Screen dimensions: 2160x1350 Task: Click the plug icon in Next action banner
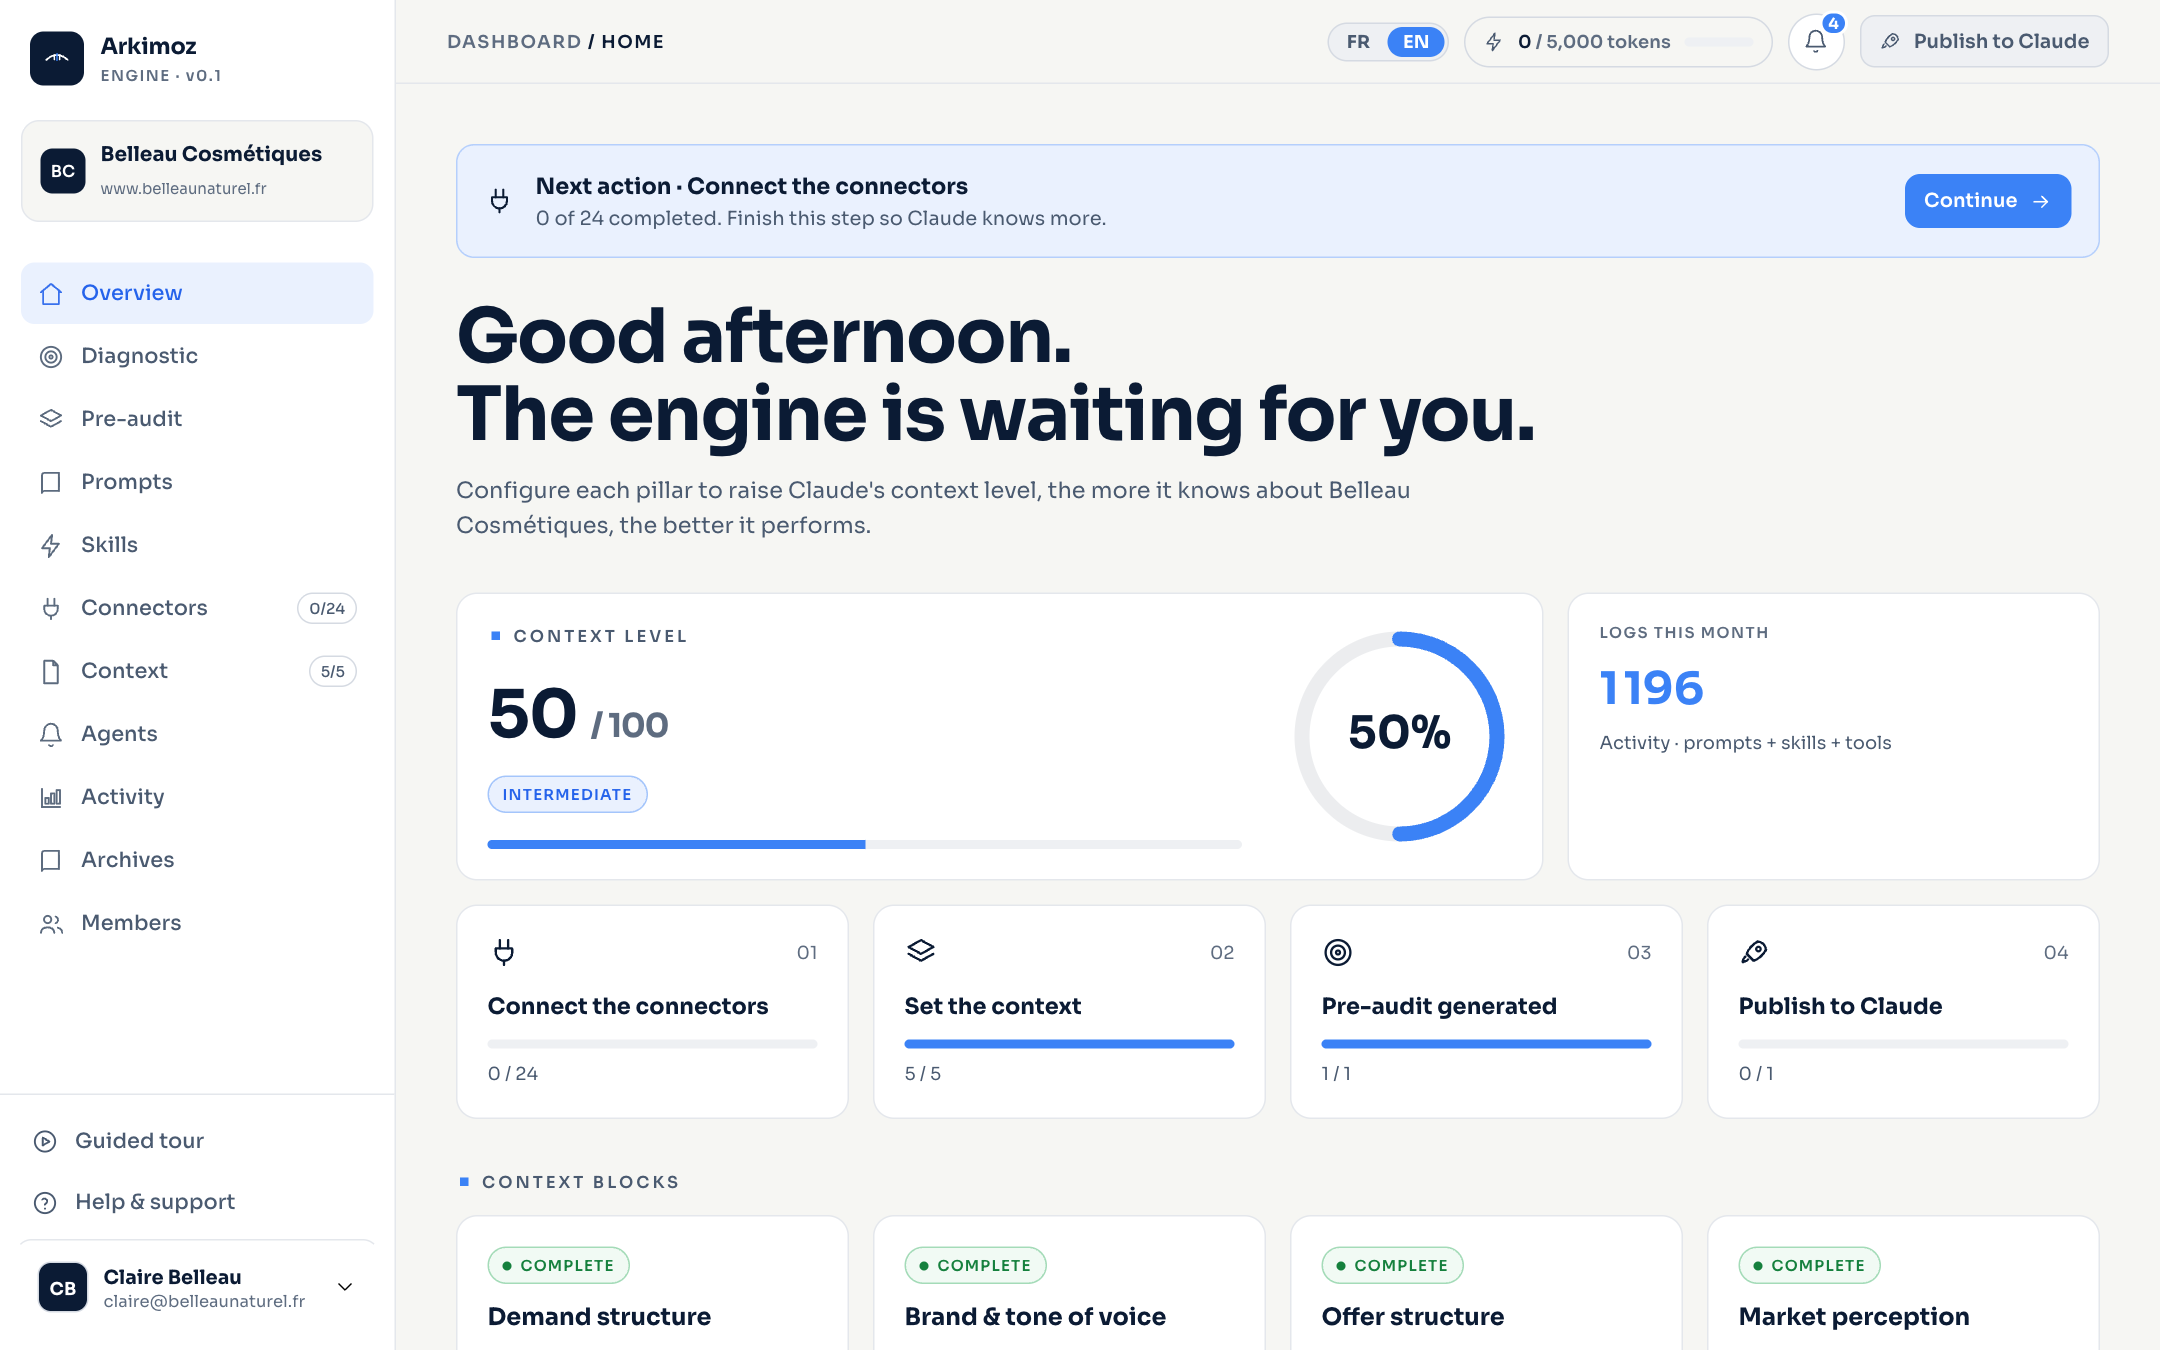pos(500,201)
